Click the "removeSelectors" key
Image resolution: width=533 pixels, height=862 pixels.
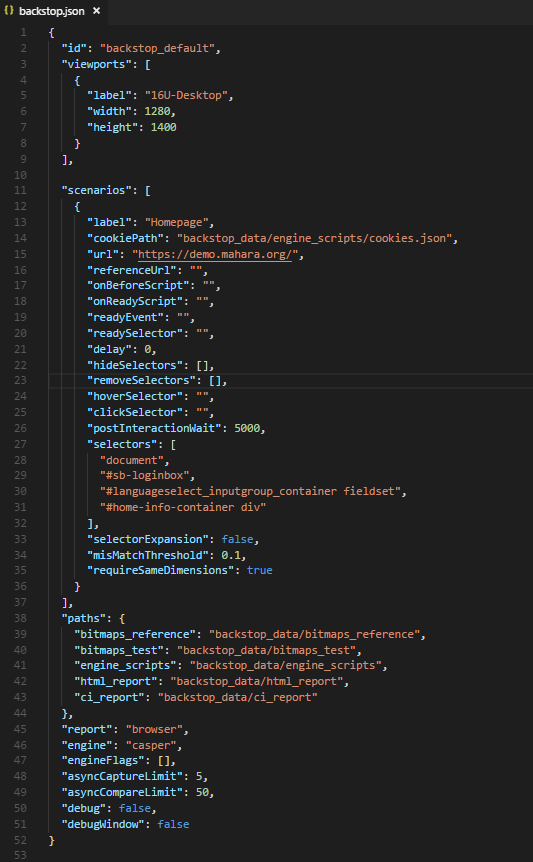coord(141,380)
